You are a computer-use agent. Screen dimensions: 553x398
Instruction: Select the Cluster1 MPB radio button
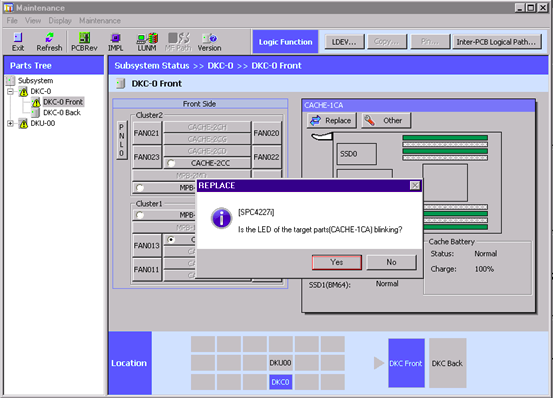(140, 215)
